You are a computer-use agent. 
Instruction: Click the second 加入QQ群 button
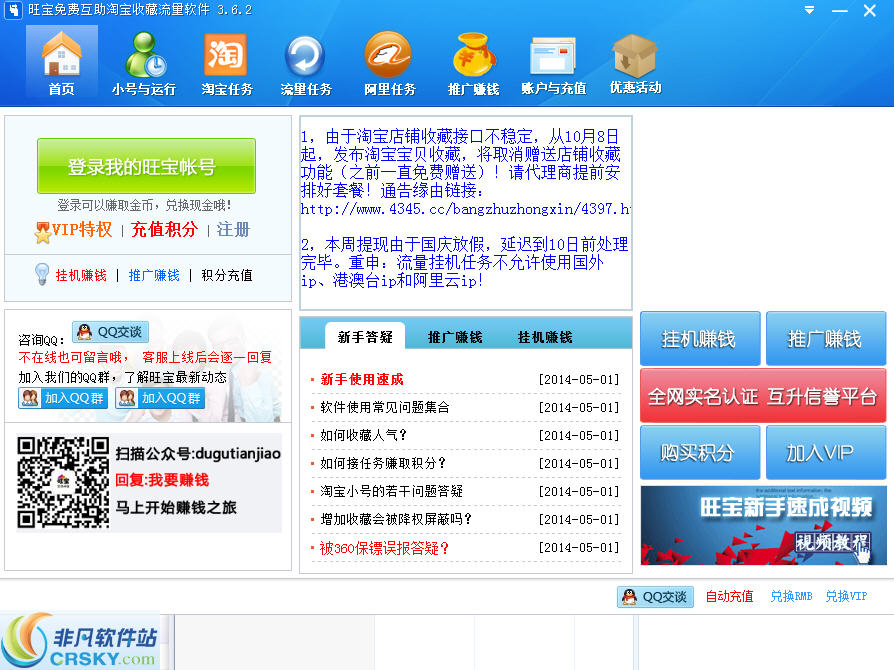pyautogui.click(x=160, y=398)
